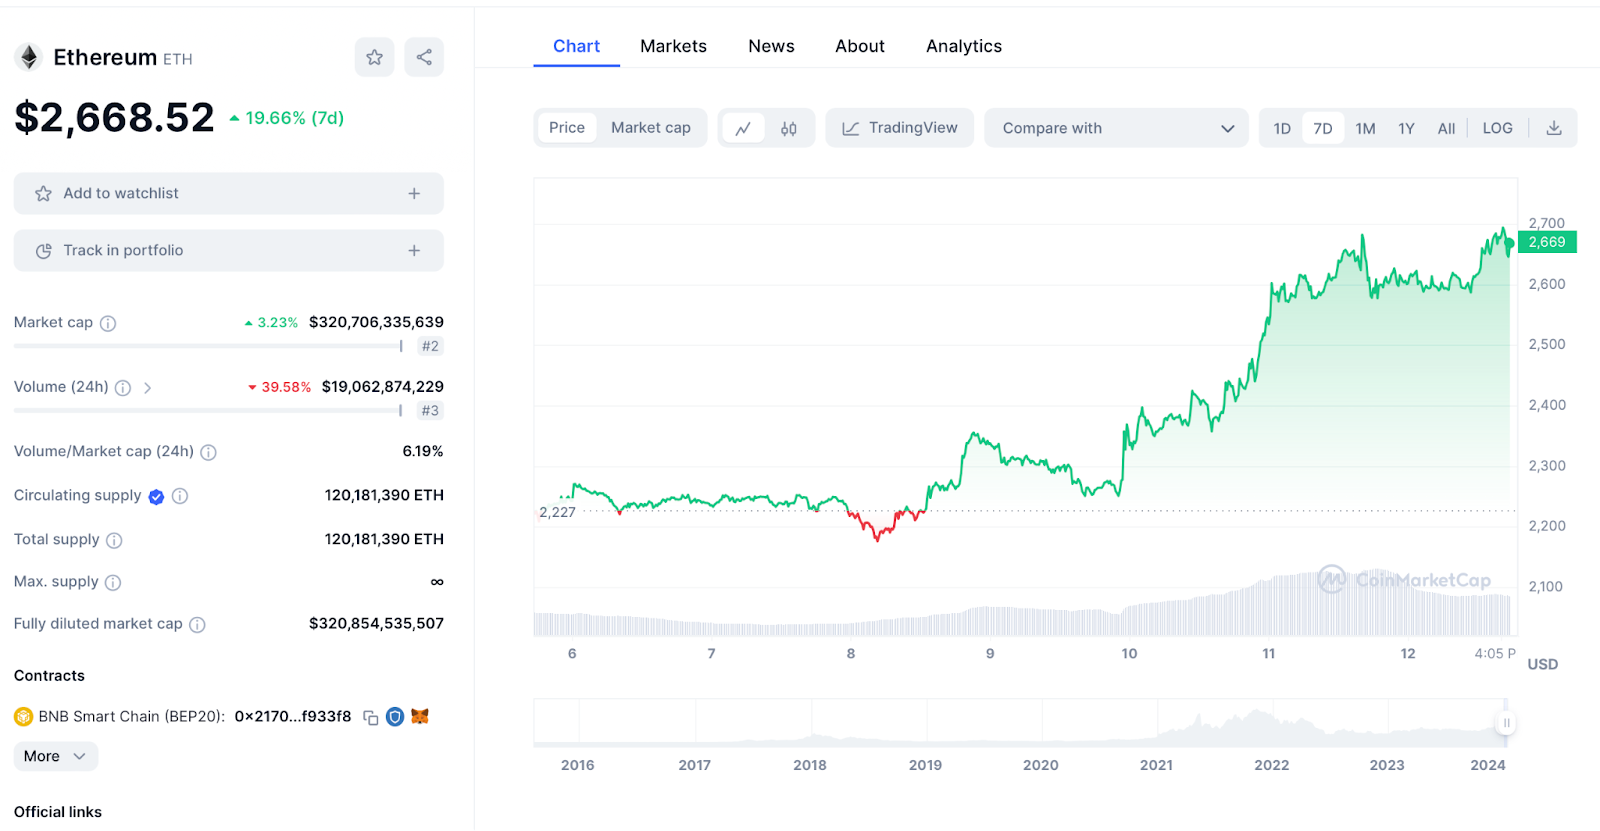Image resolution: width=1600 pixels, height=831 pixels.
Task: Set chart range to 1Y
Action: click(1406, 128)
